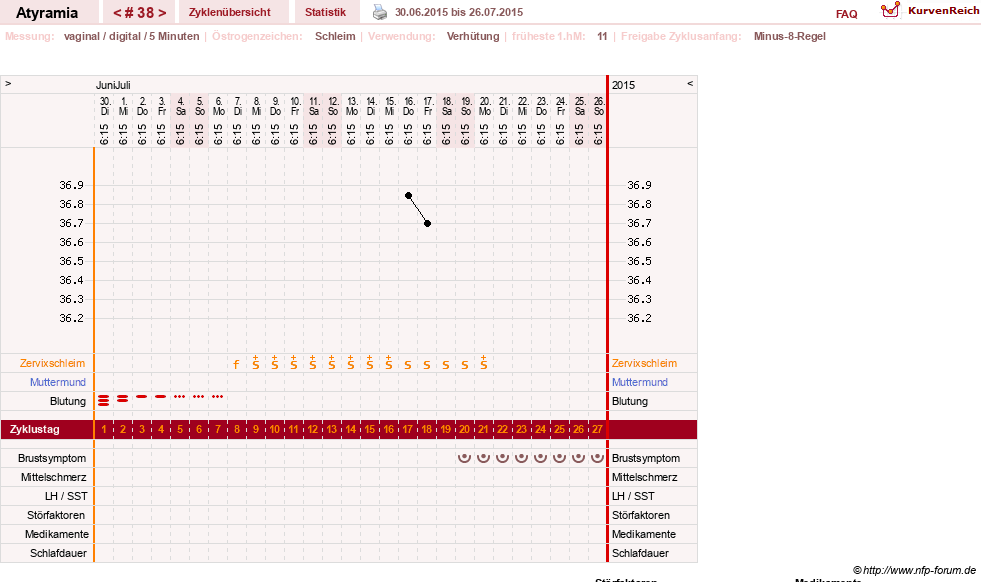Click the printer icon beside the date range
The height and width of the screenshot is (582, 981).
coord(380,12)
